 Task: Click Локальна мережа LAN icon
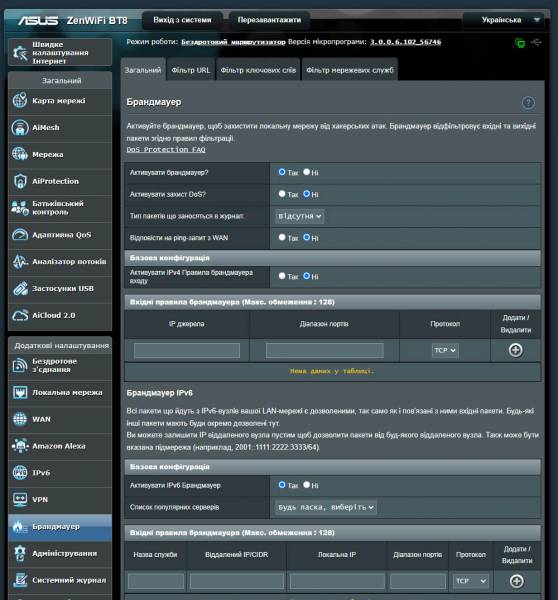[20, 392]
